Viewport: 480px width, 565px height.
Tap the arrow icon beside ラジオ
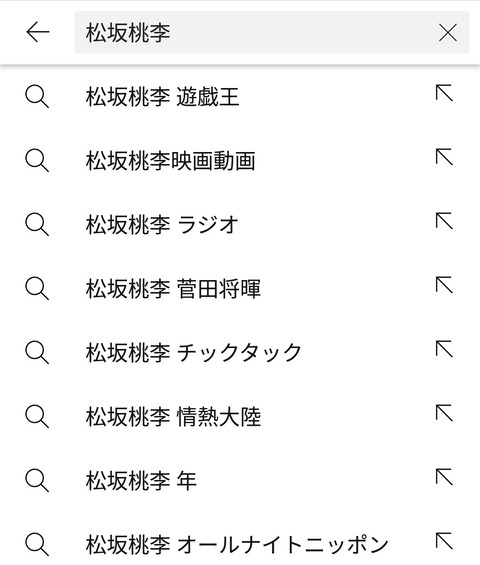click(444, 221)
